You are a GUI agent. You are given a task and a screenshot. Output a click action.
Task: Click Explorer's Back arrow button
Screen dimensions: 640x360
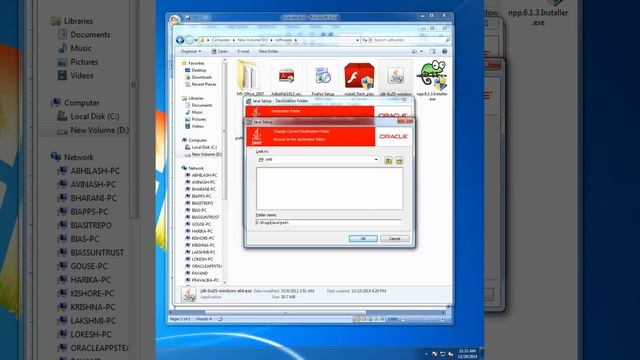[180, 40]
